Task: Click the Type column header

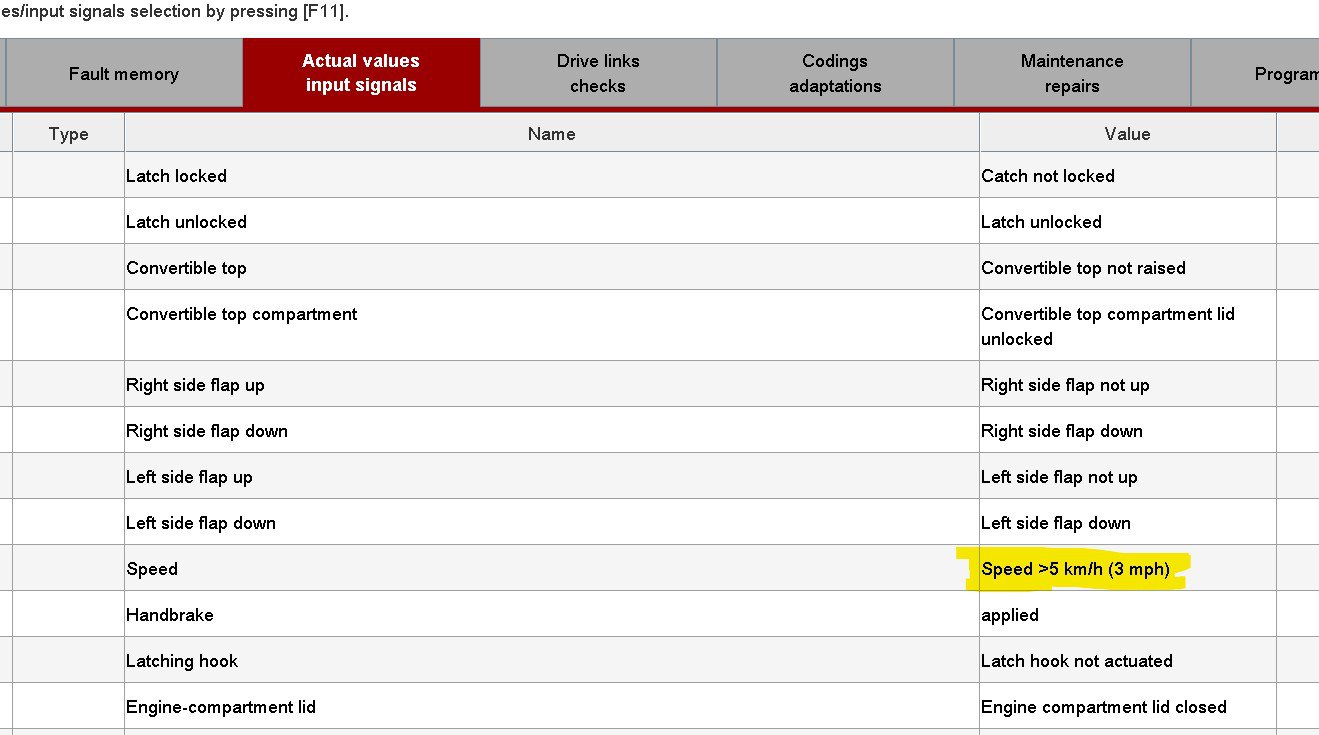Action: [x=68, y=134]
